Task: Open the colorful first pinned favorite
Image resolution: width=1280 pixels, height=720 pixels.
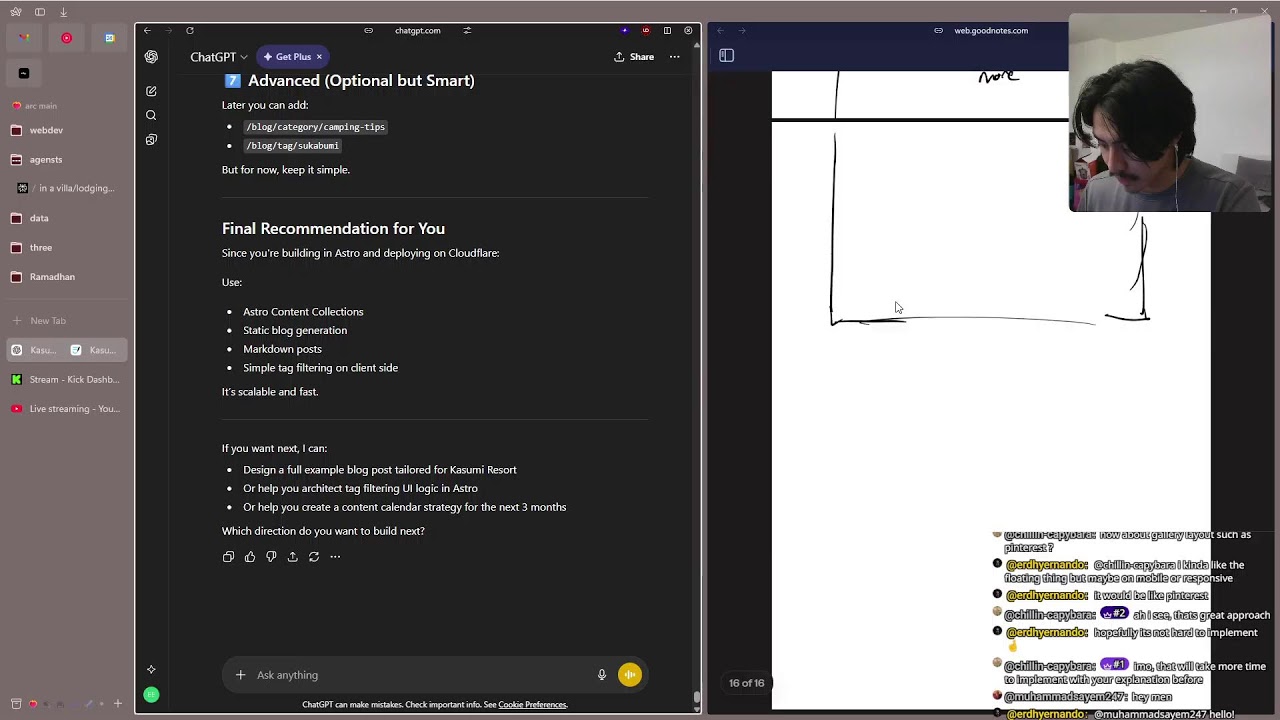Action: 24,38
